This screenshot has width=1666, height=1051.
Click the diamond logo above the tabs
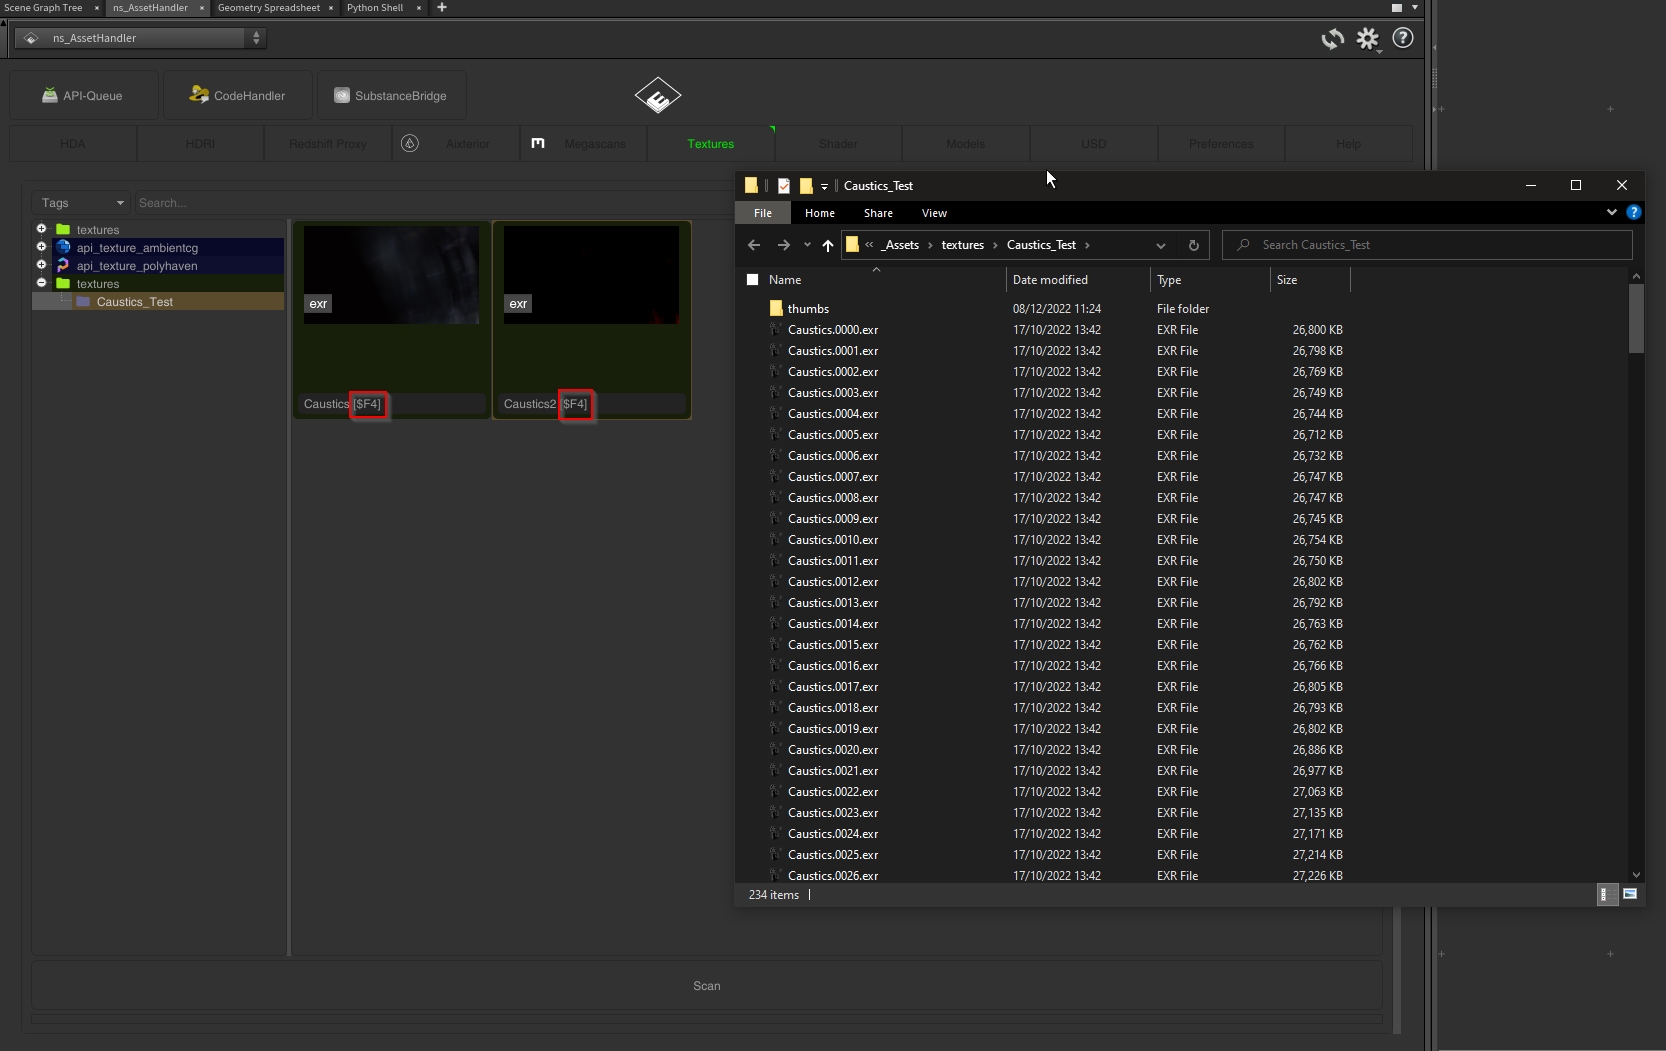(x=658, y=96)
